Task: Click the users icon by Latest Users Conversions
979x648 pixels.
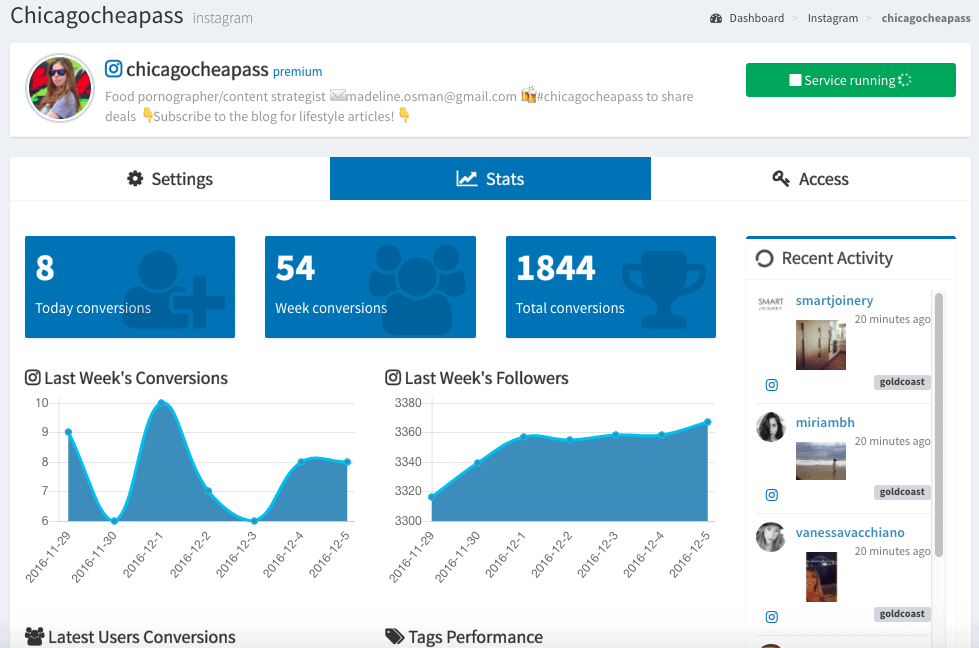Action: [34, 637]
